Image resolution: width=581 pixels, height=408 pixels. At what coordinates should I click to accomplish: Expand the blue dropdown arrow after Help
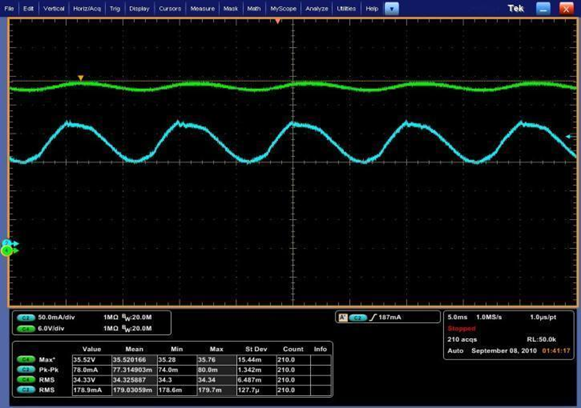(392, 9)
